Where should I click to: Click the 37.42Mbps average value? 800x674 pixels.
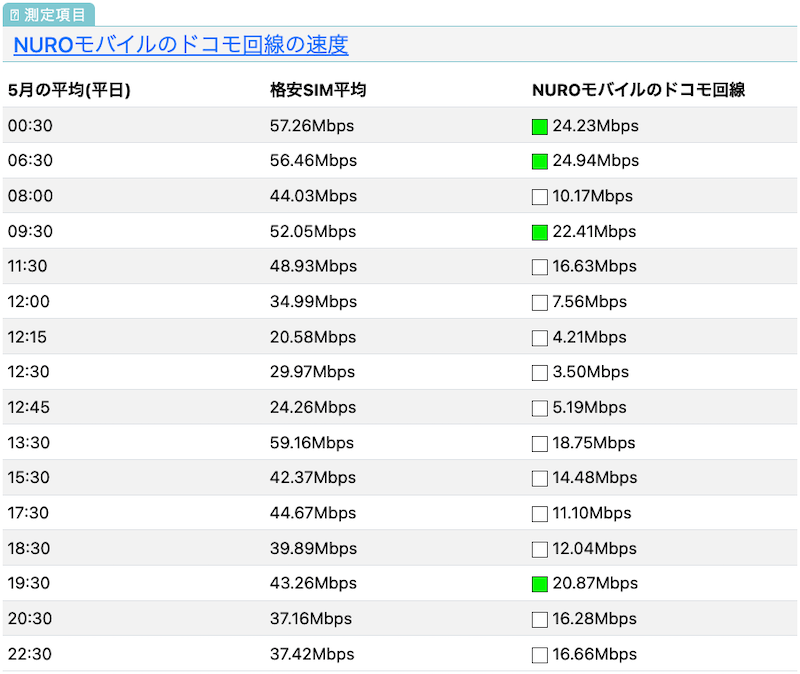pyautogui.click(x=312, y=654)
